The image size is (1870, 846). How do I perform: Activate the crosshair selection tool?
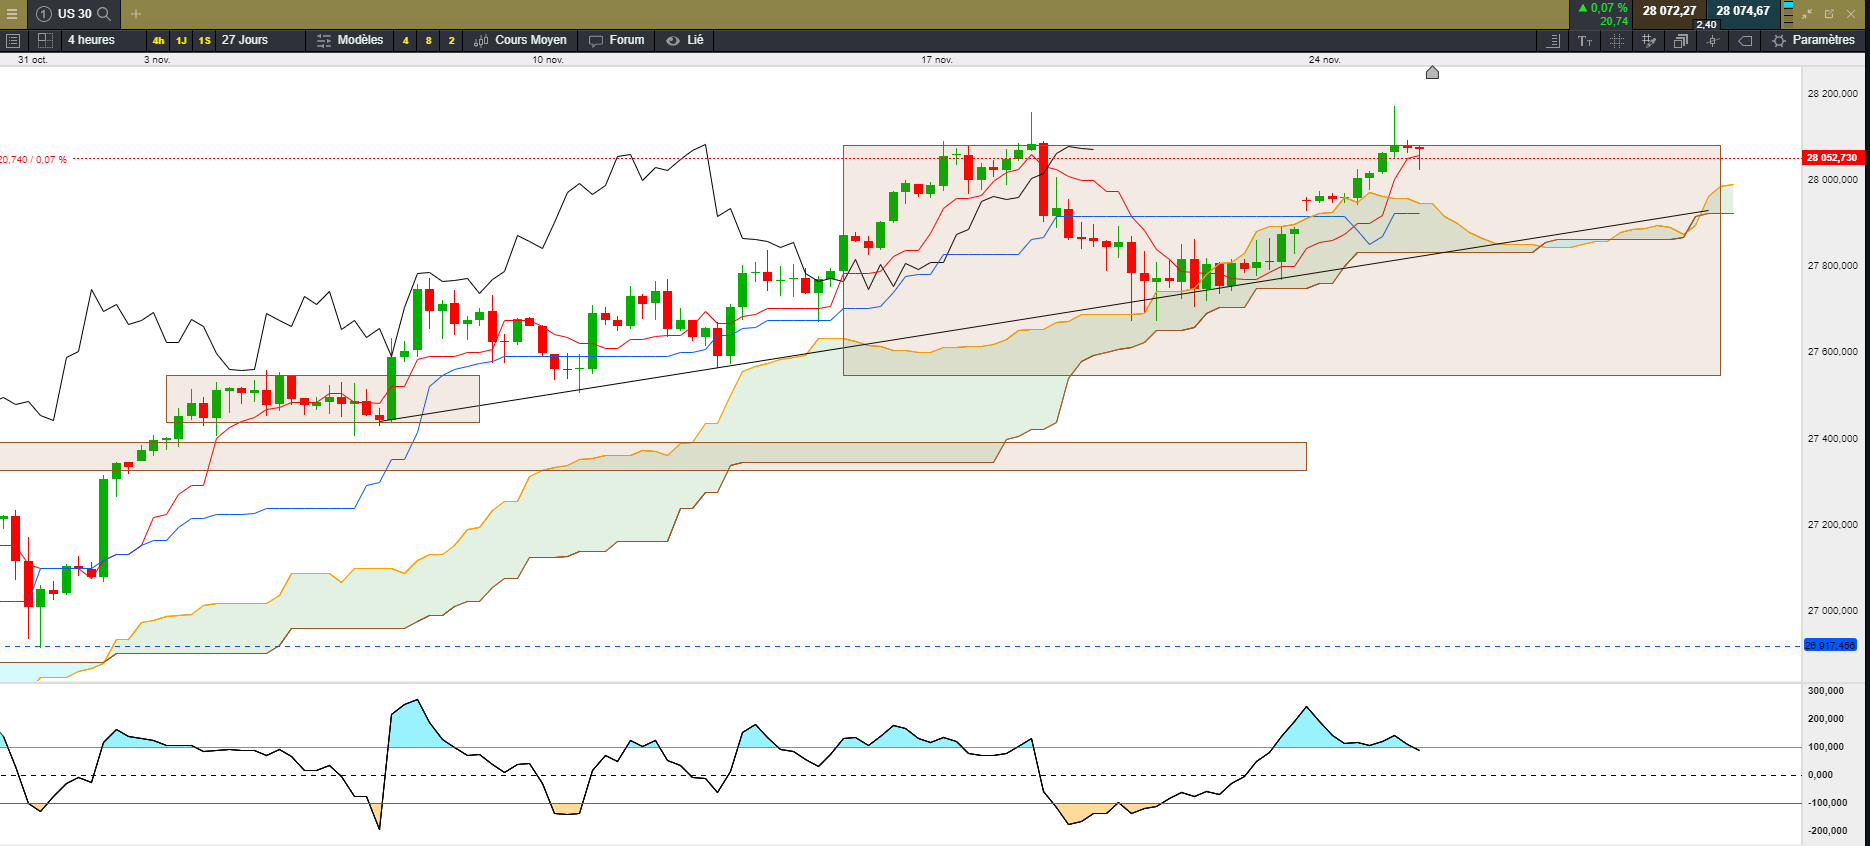click(1617, 41)
